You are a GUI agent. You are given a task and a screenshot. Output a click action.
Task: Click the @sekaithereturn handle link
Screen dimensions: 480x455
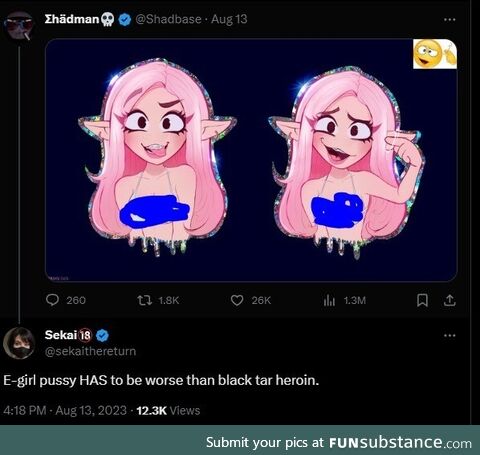90,351
